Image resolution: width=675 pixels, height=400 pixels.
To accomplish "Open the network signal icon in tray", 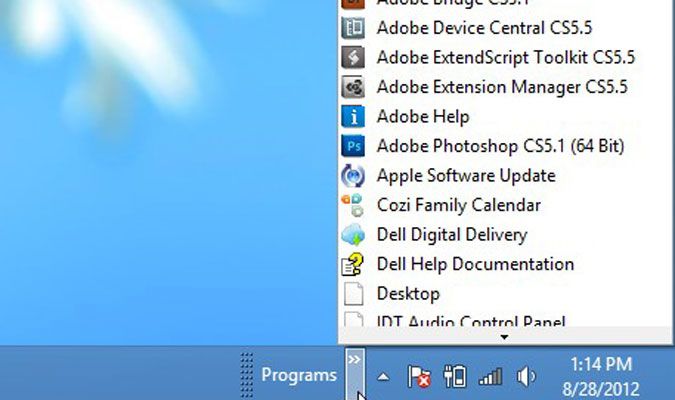I will [x=490, y=377].
